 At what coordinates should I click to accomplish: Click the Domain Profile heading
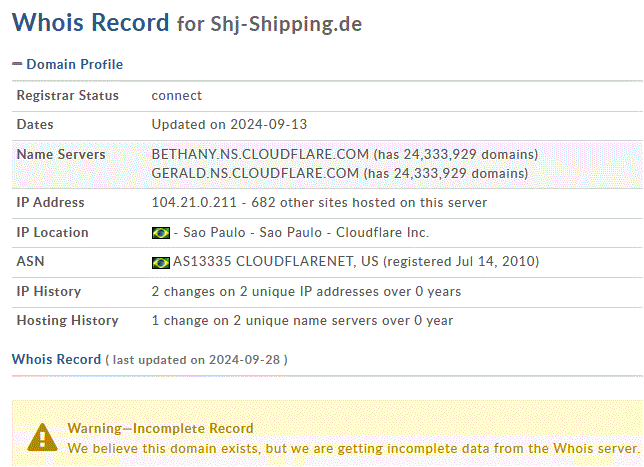pos(74,64)
